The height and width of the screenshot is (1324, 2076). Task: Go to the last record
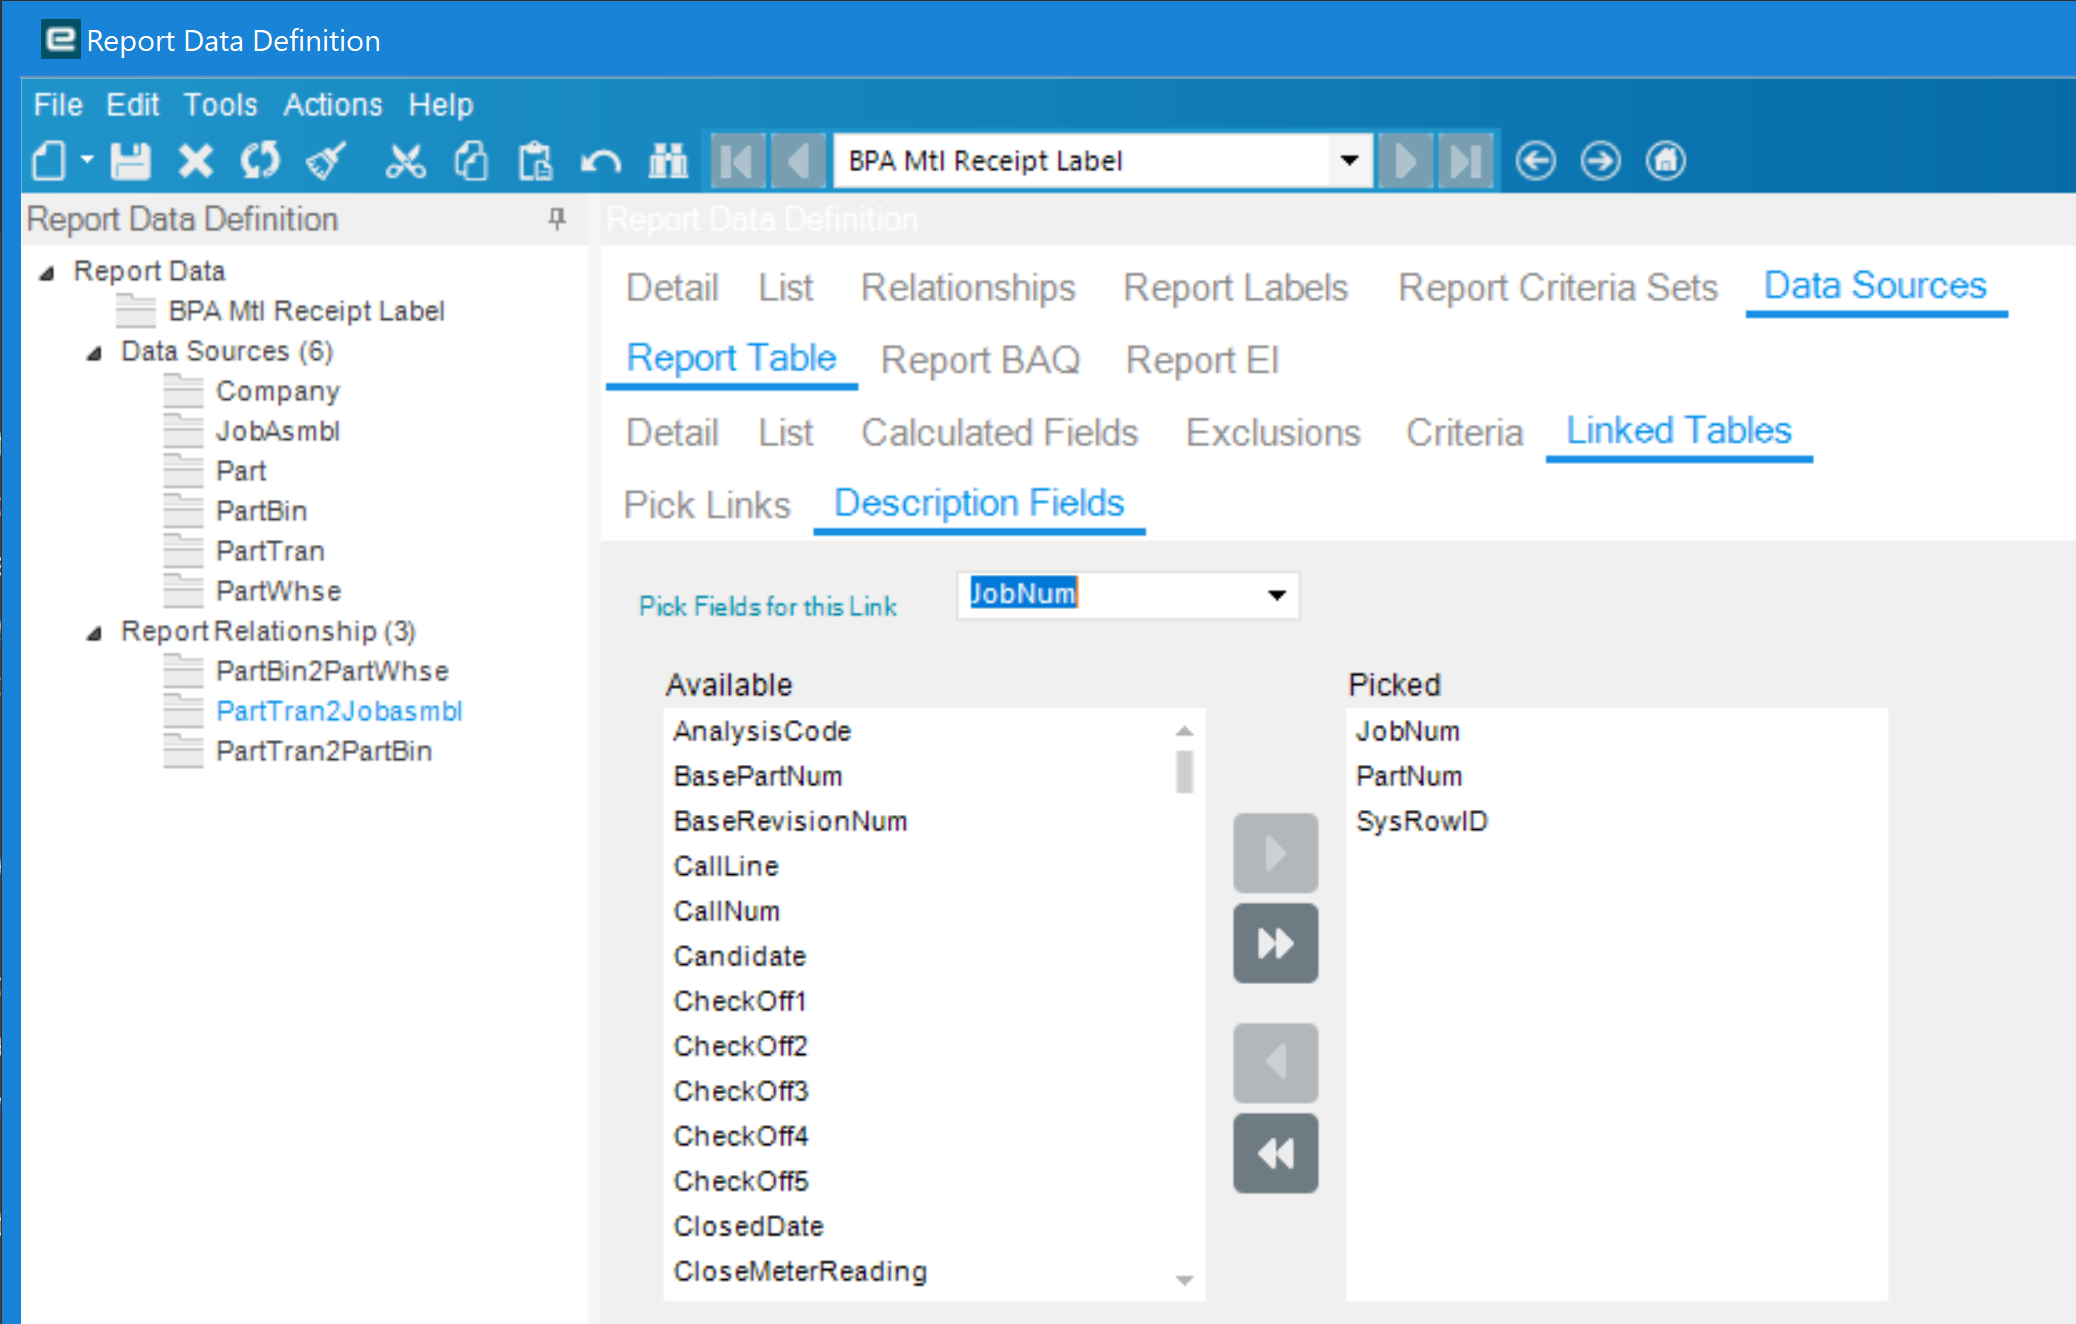tap(1466, 161)
